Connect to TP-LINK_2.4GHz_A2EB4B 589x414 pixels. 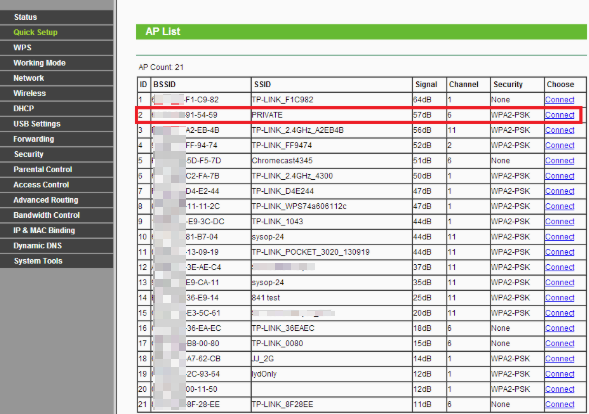(x=560, y=130)
